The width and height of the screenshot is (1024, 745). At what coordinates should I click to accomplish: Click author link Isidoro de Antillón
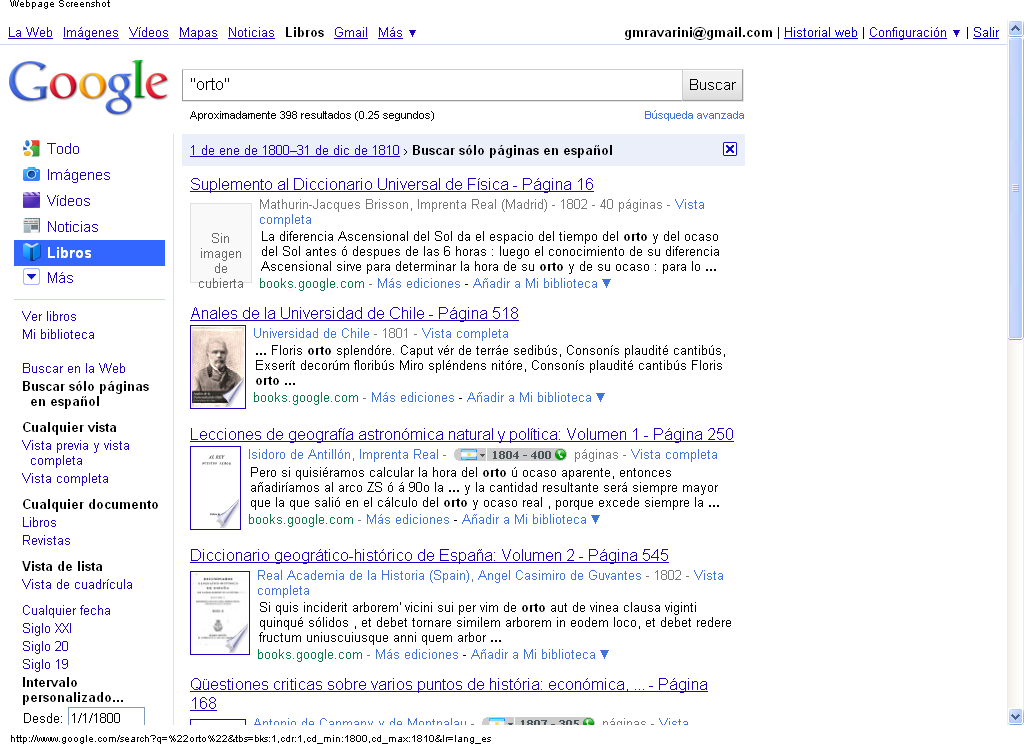(x=300, y=454)
